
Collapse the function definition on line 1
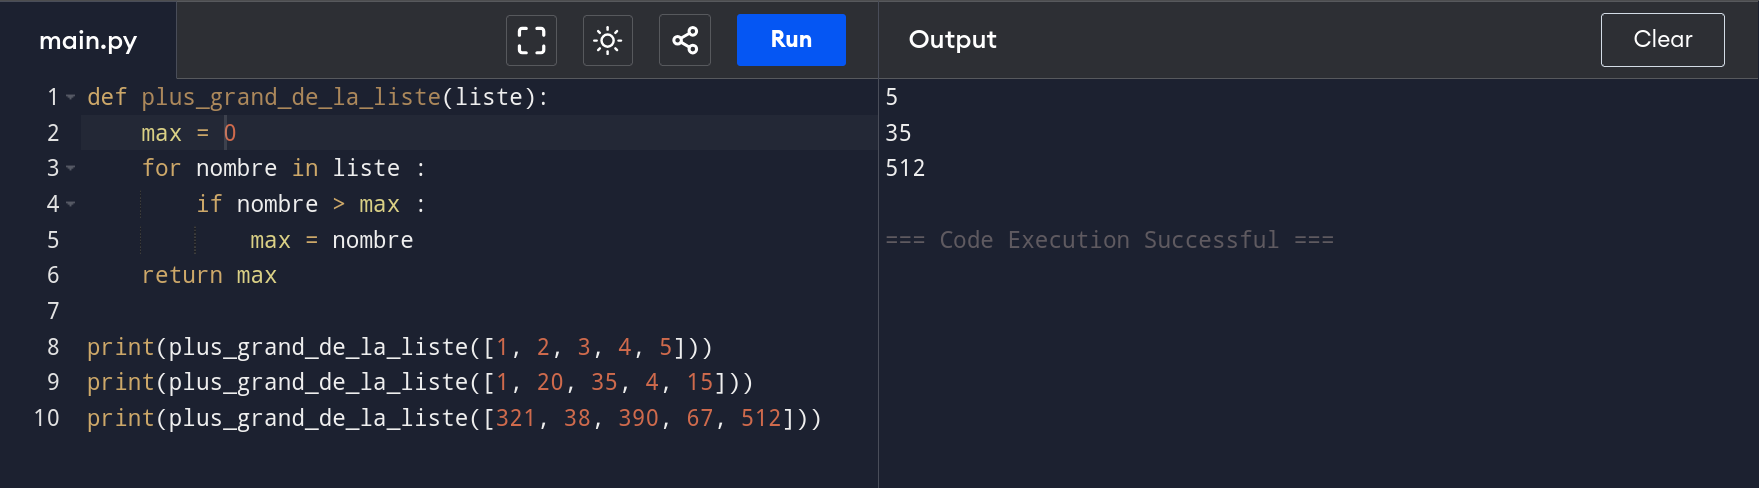point(71,98)
